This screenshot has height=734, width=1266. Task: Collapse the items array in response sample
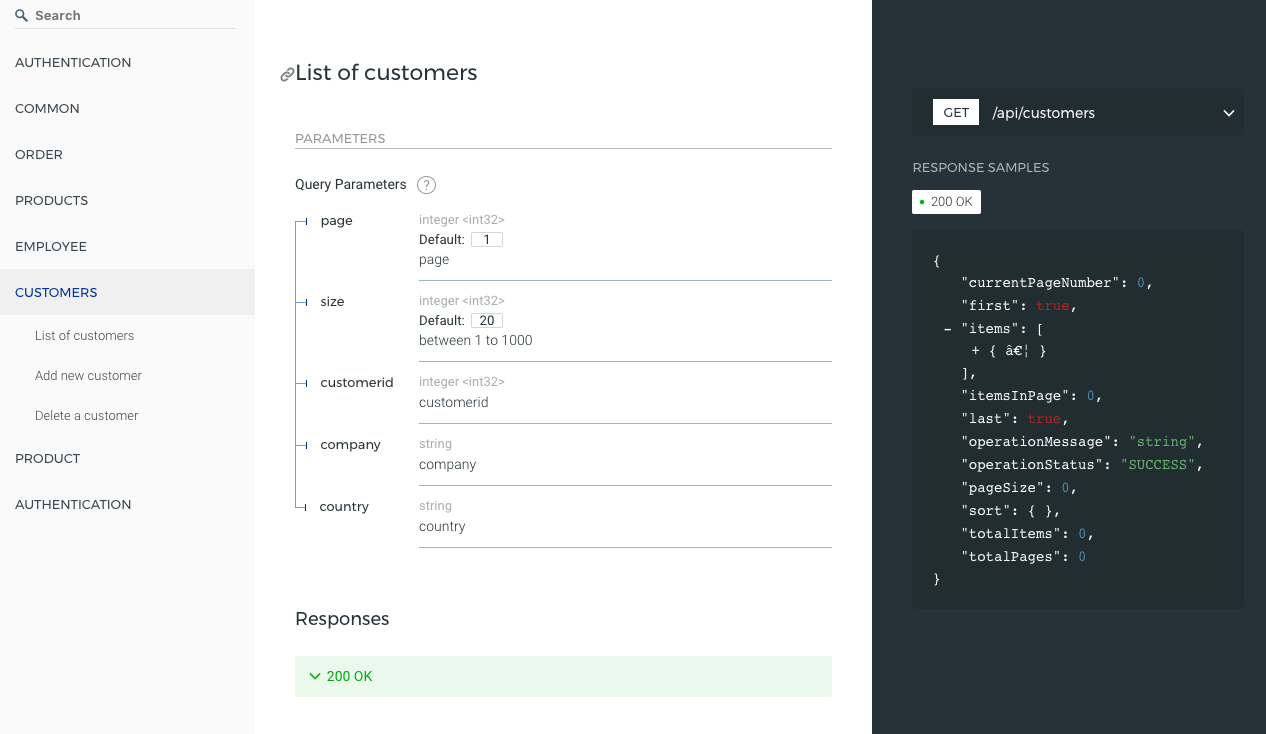pyautogui.click(x=947, y=329)
